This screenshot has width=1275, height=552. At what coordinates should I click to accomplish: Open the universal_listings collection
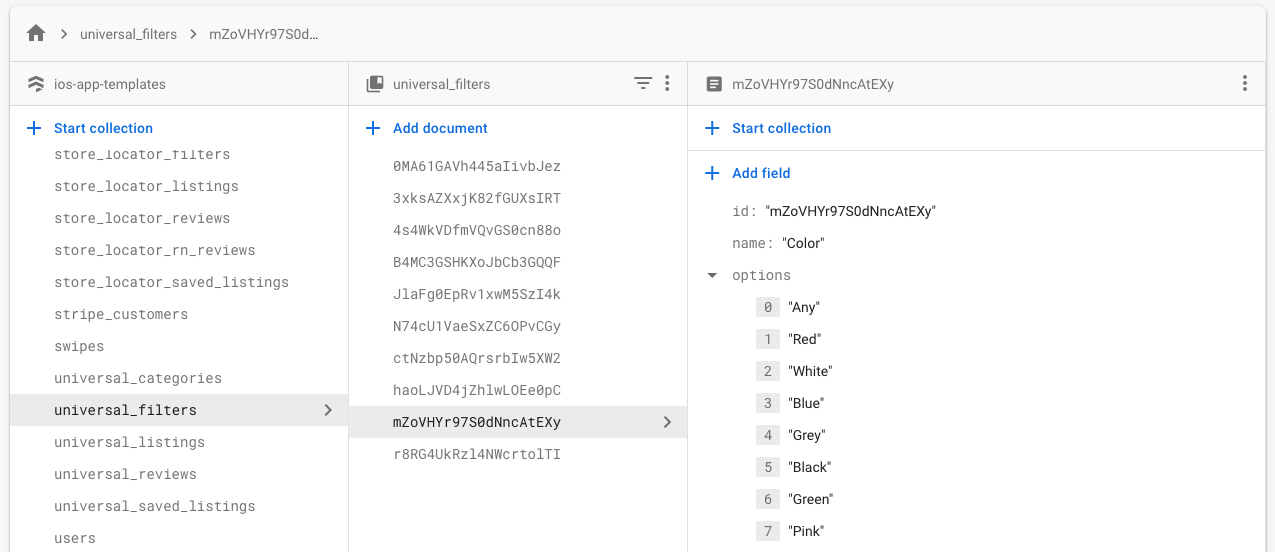click(129, 442)
